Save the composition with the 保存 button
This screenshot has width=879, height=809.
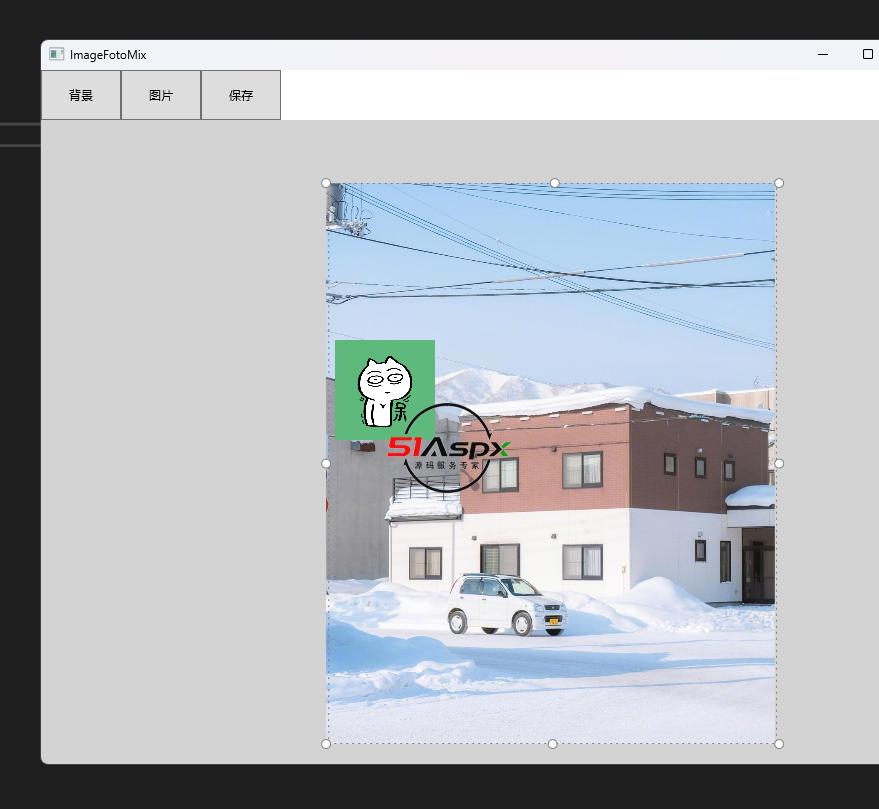point(241,95)
